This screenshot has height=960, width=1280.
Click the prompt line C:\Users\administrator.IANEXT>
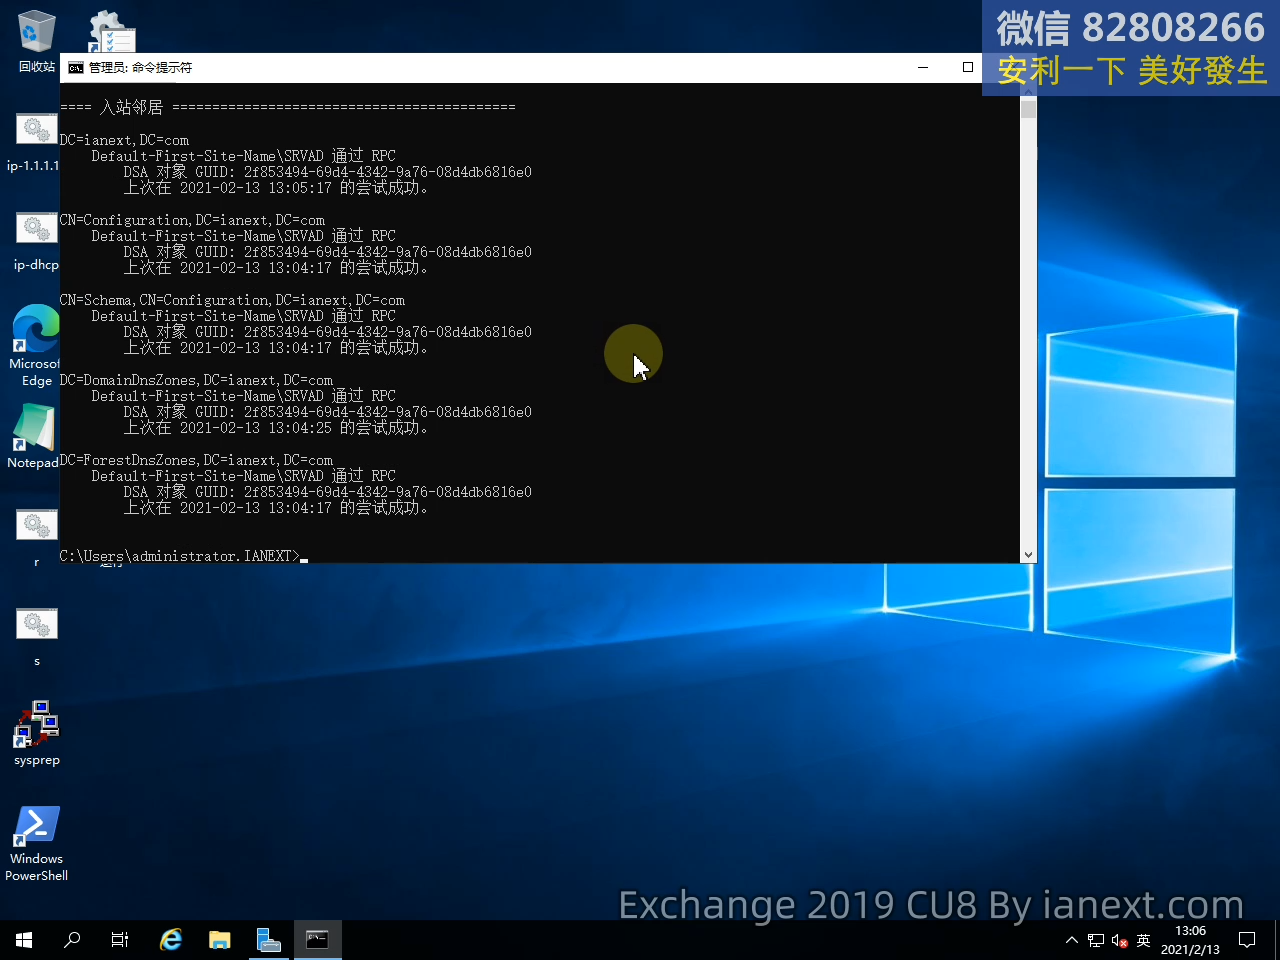tap(180, 556)
